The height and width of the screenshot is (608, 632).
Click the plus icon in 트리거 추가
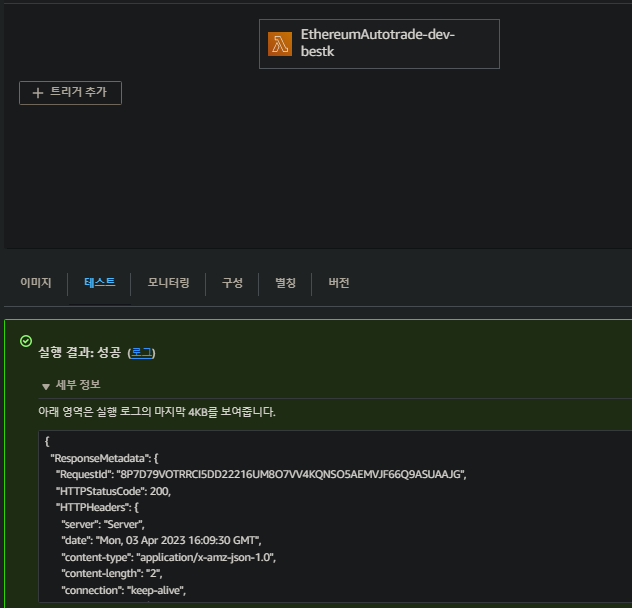(38, 93)
